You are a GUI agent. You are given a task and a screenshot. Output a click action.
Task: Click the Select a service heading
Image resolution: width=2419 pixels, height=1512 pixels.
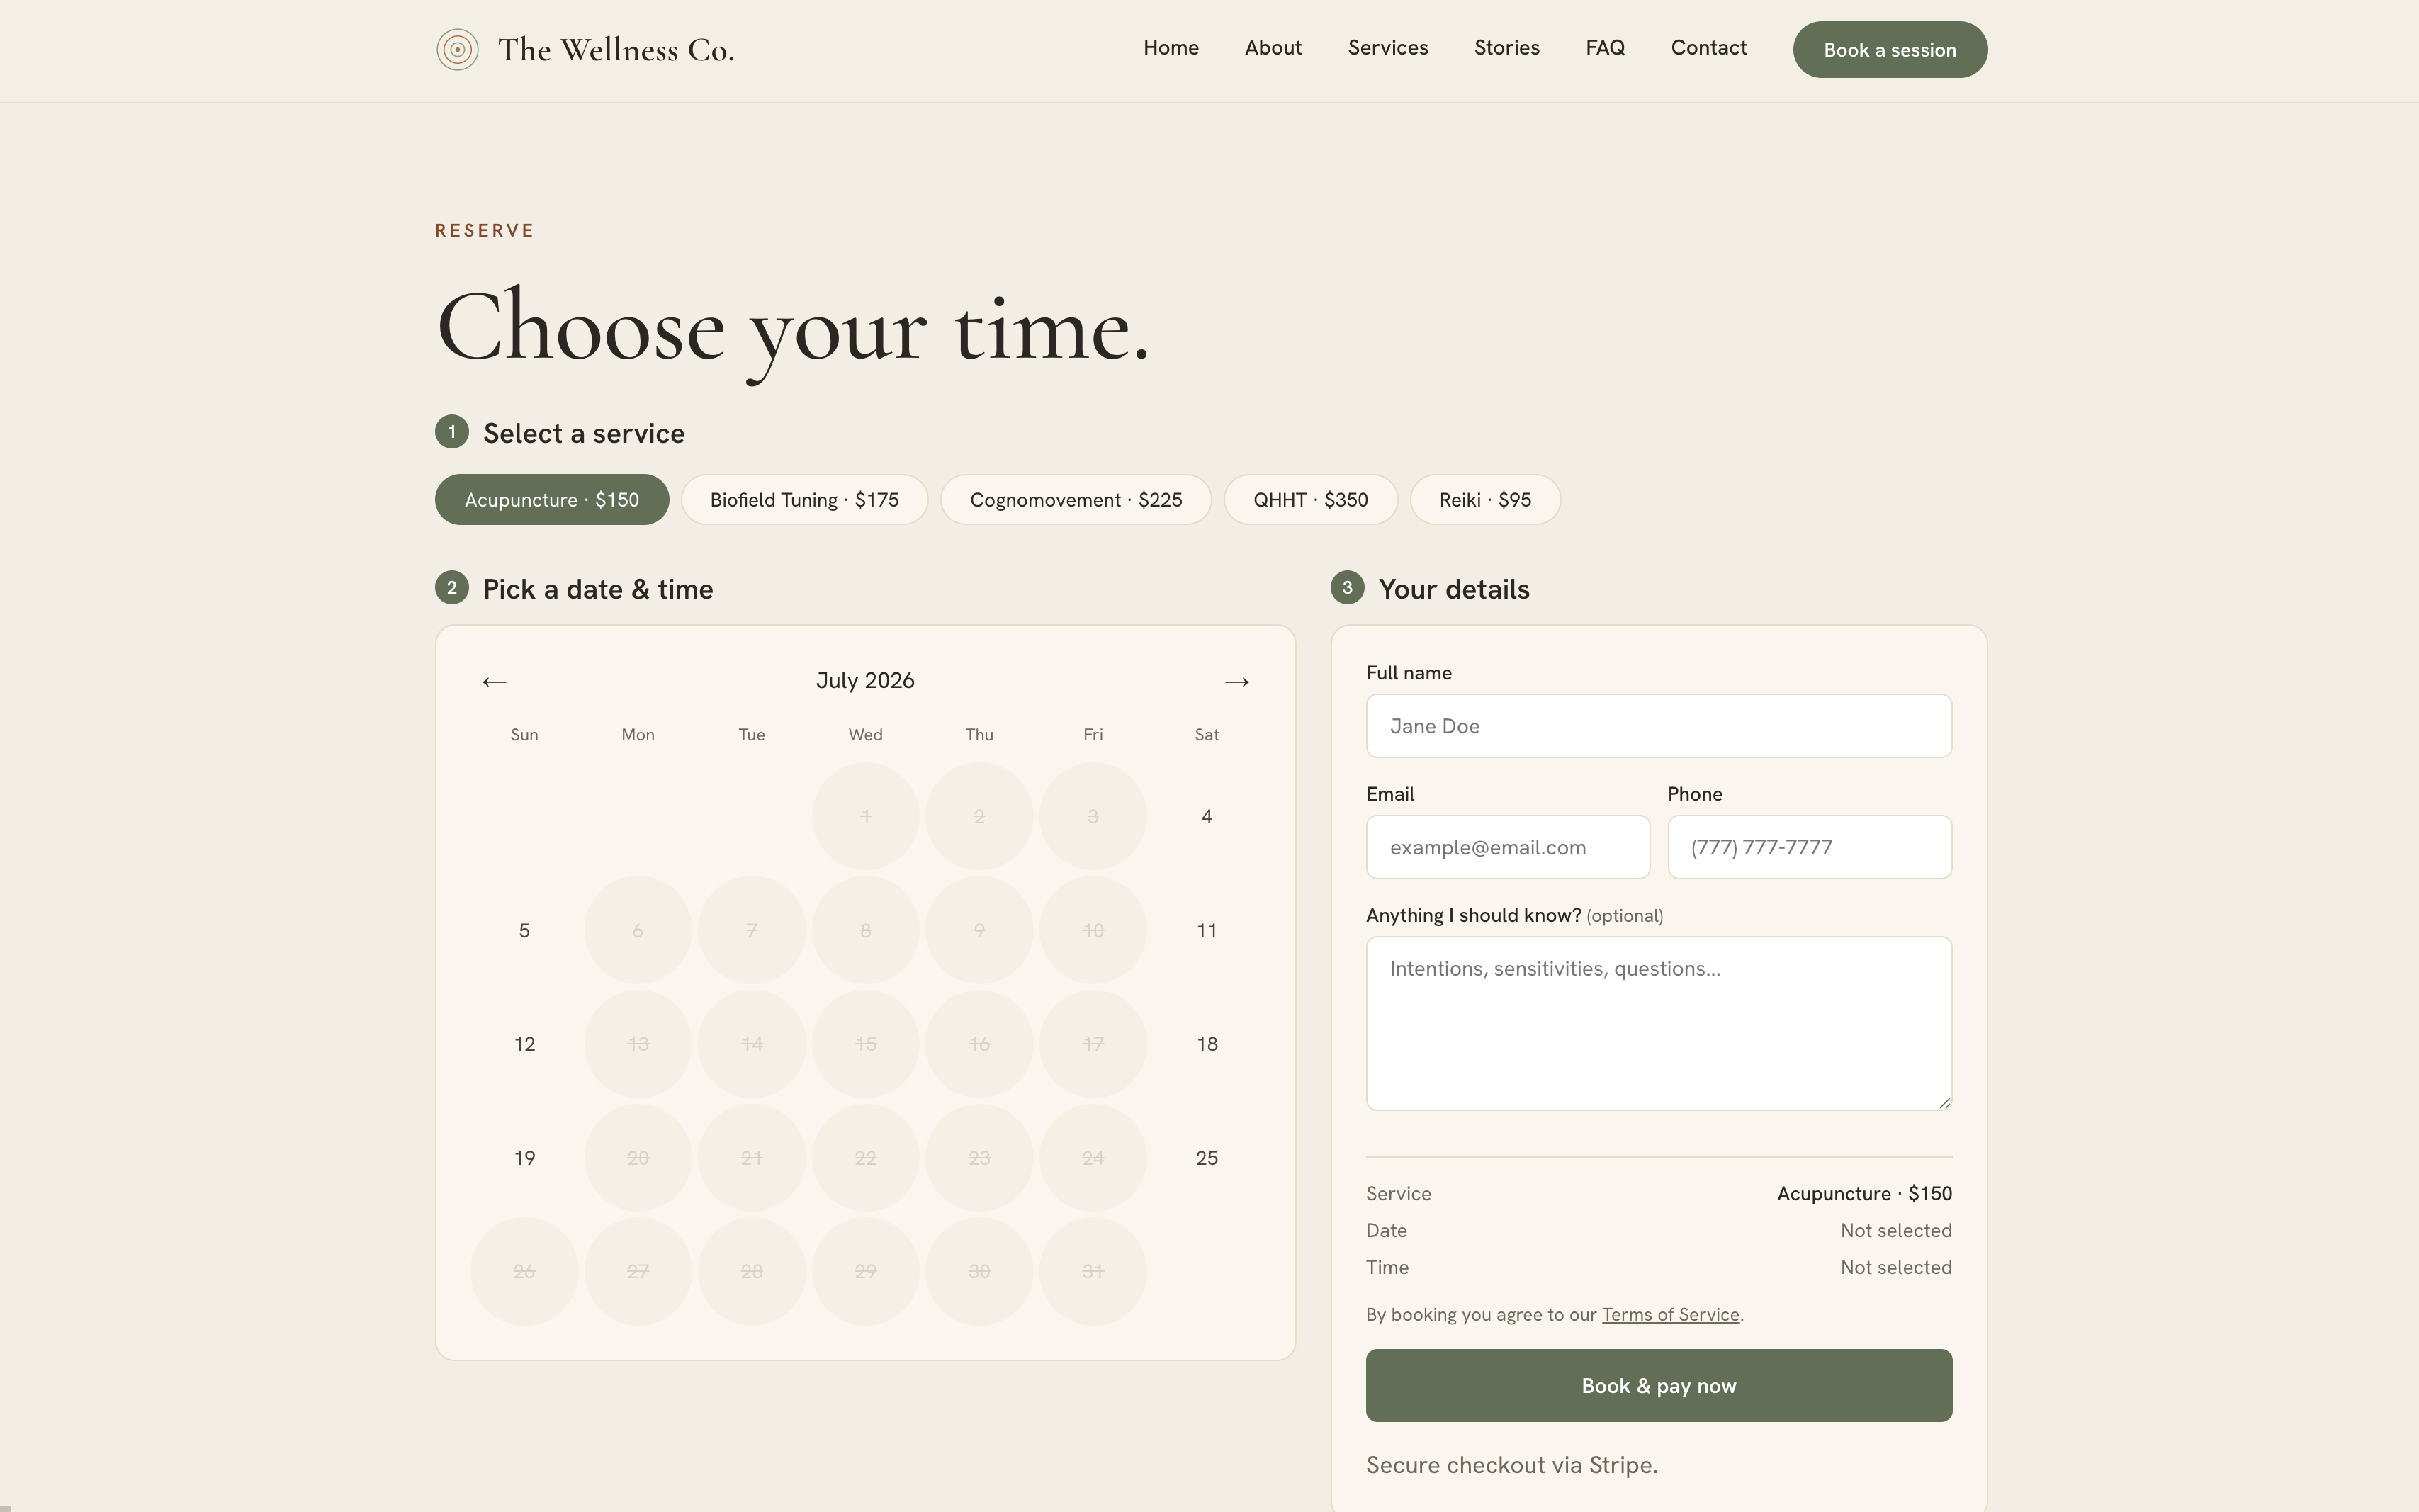point(584,433)
